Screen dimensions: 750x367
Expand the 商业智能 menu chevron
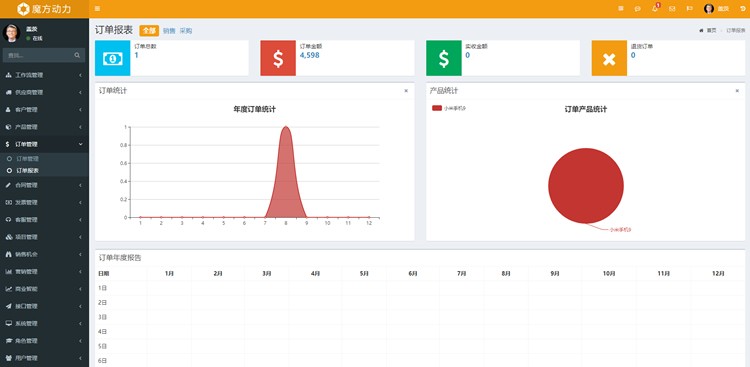80,289
